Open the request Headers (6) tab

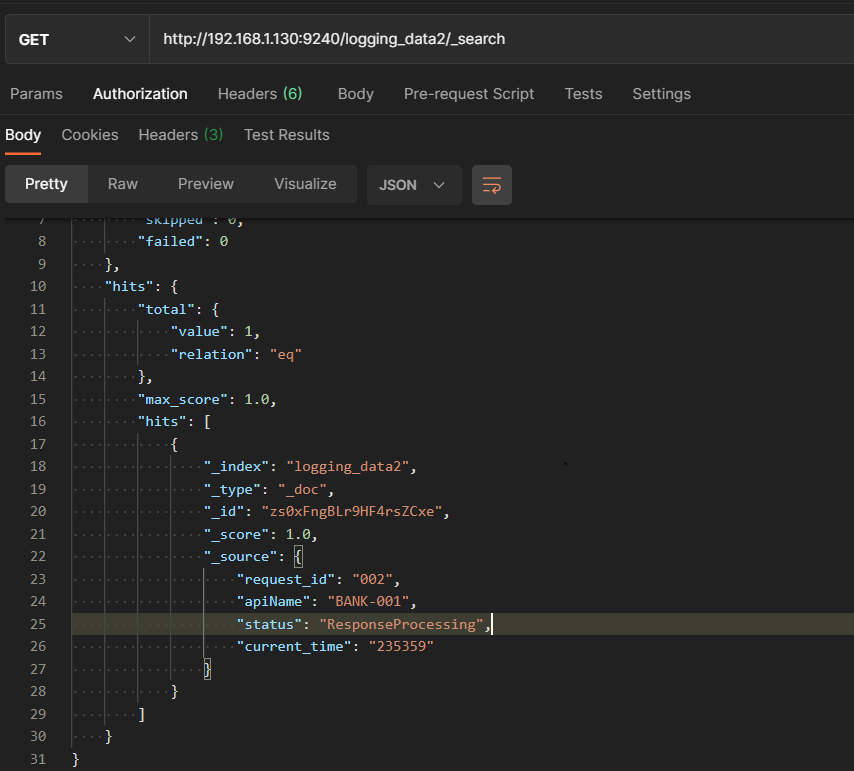260,94
